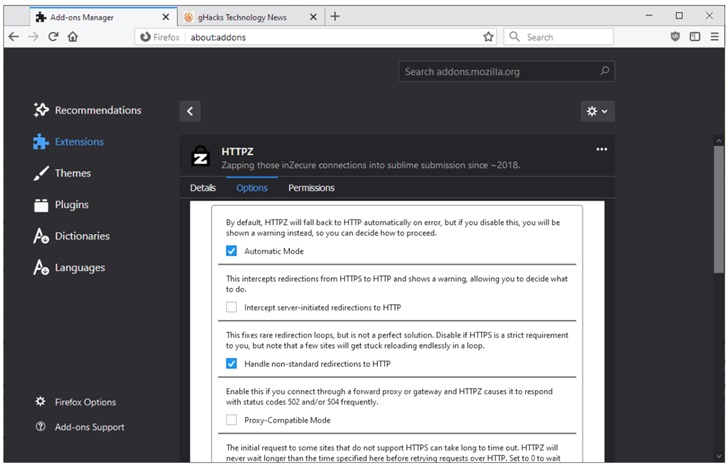The height and width of the screenshot is (467, 728).
Task: Switch to the Permissions tab
Action: tap(311, 188)
